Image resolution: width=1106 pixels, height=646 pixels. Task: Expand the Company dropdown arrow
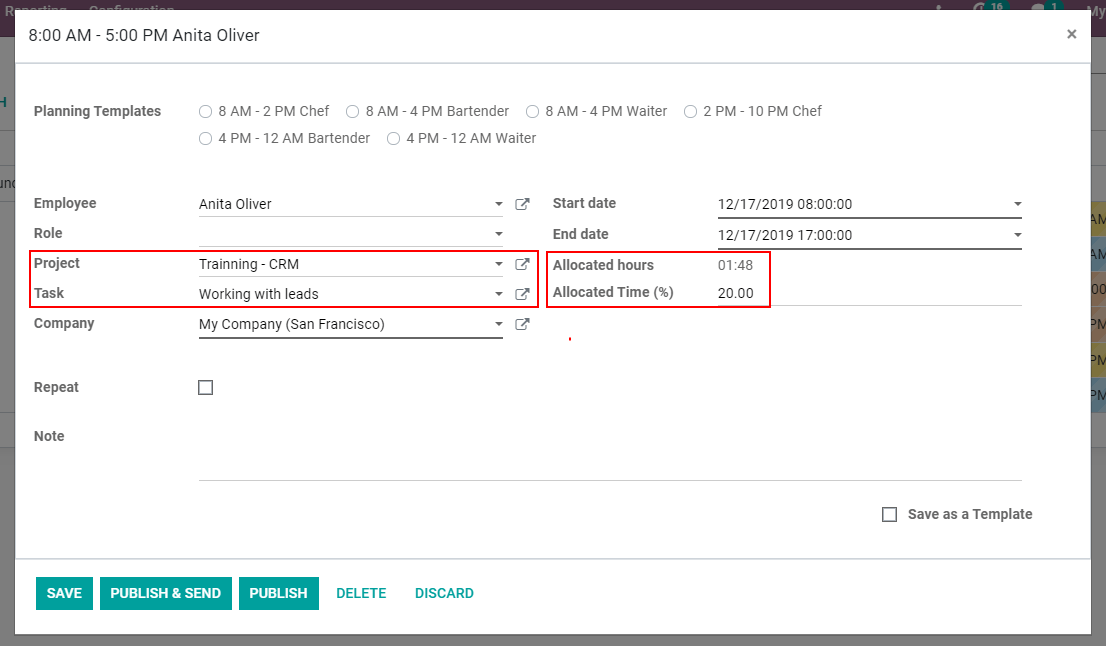[499, 324]
